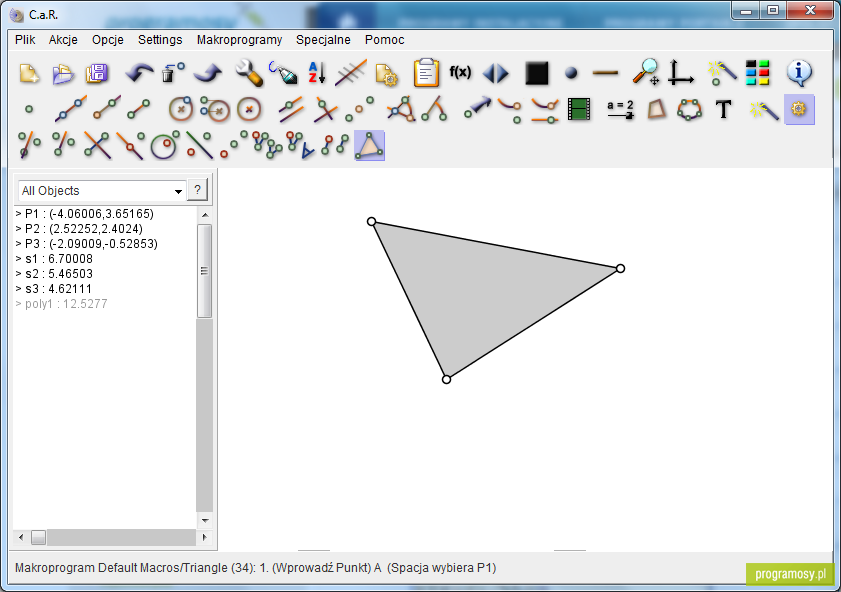
Task: Click the wrench edit-object tool
Action: [249, 73]
